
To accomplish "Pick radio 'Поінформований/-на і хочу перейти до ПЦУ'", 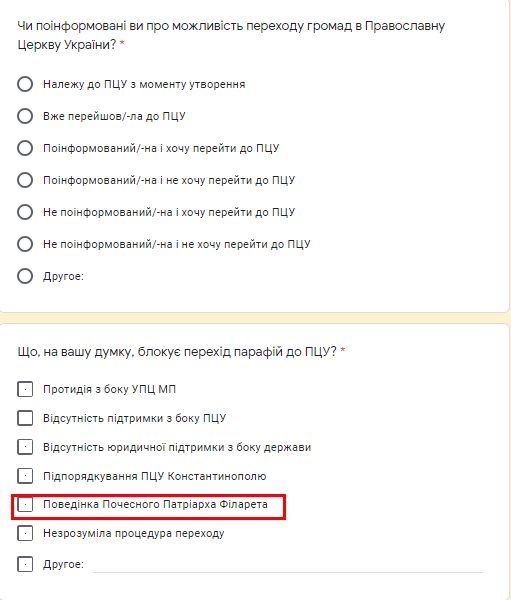I will [x=25, y=148].
